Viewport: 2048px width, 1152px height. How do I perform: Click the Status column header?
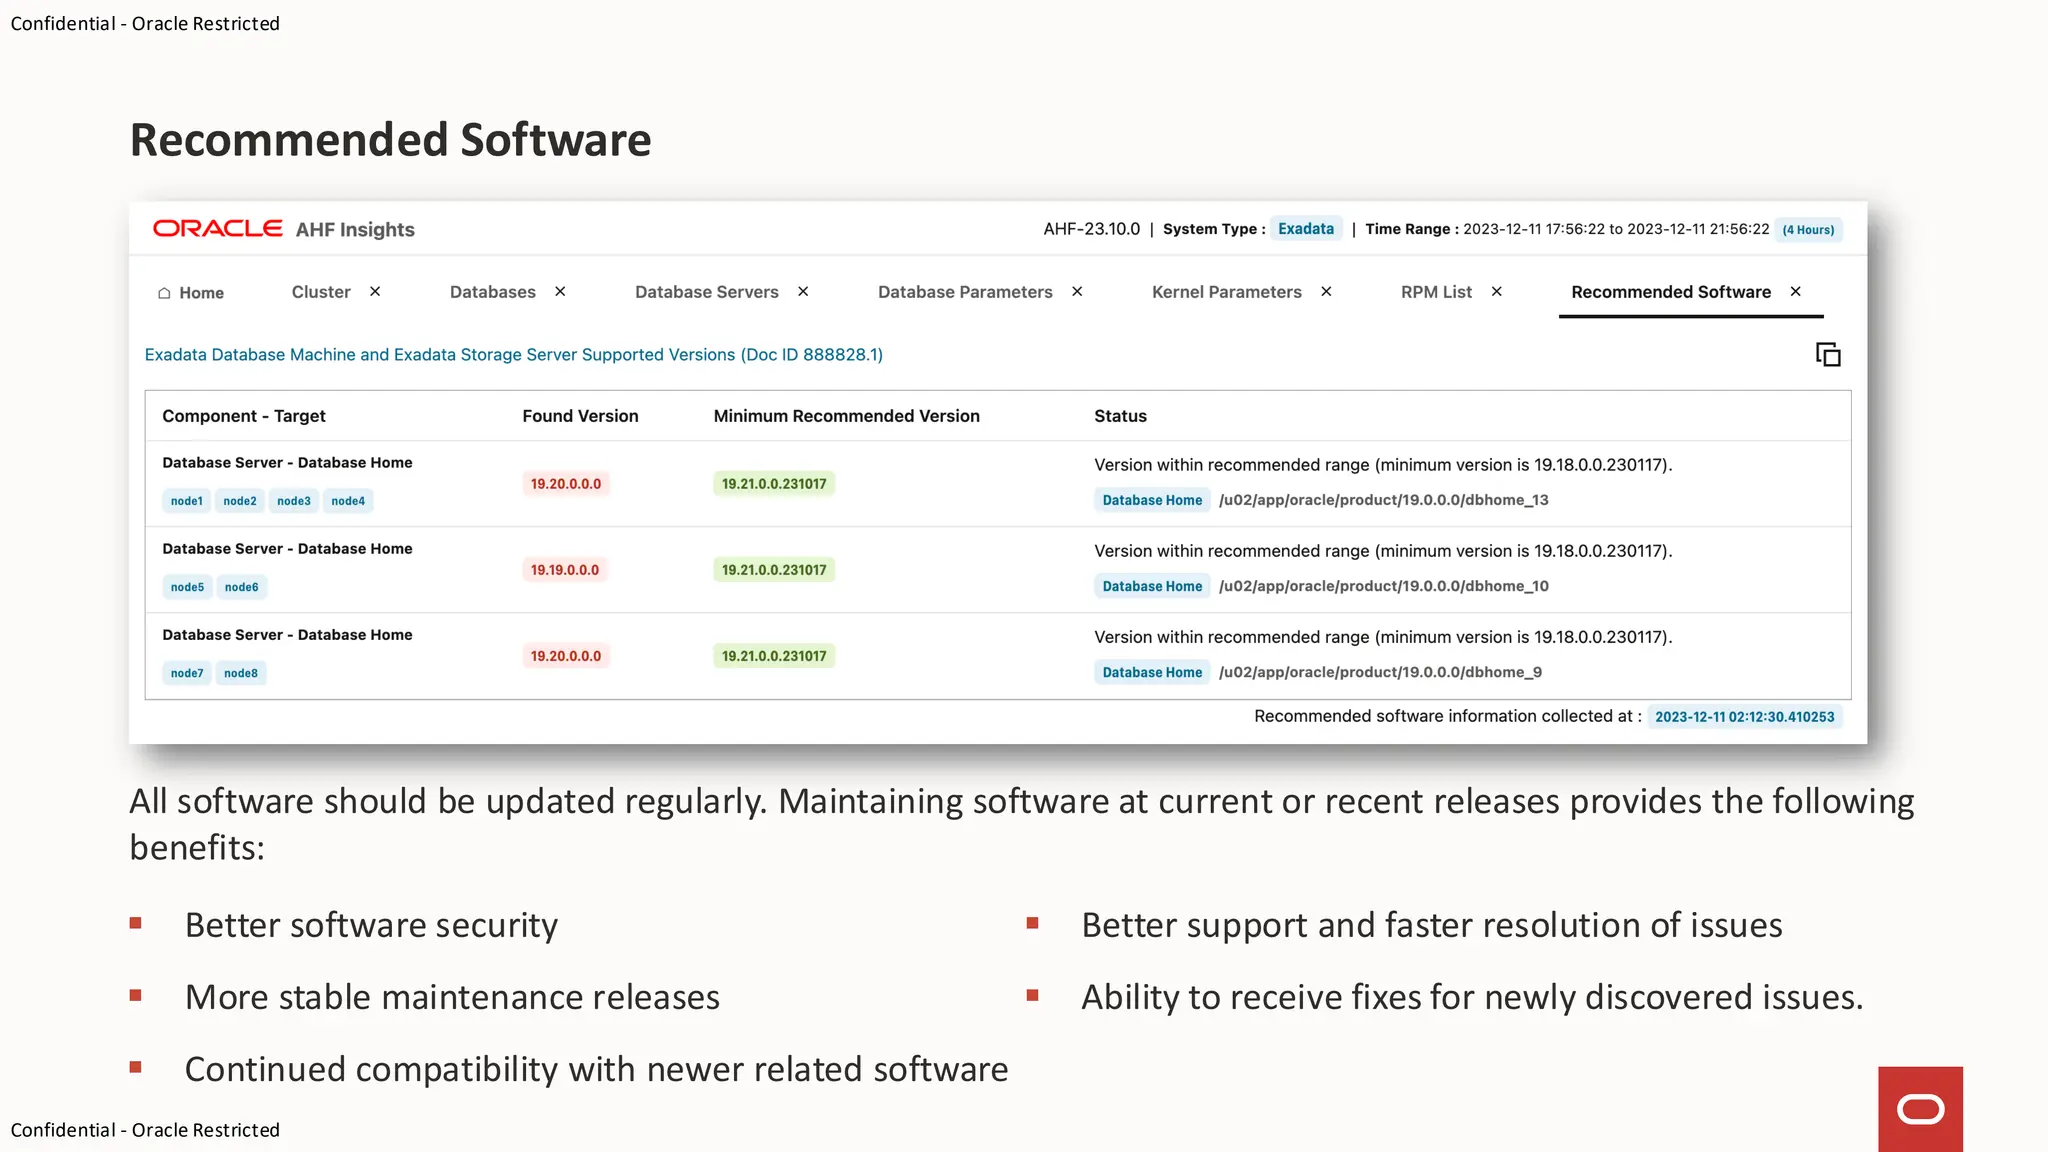tap(1120, 416)
